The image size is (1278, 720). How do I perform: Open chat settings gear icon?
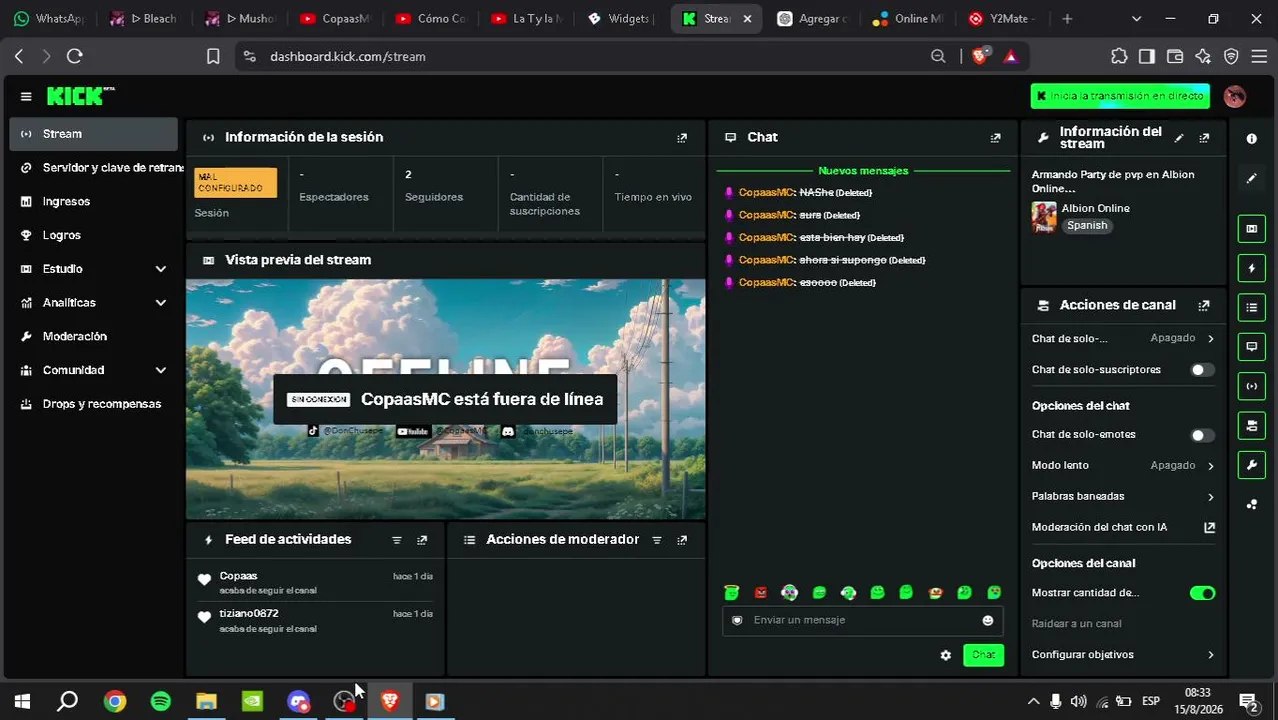click(x=946, y=655)
